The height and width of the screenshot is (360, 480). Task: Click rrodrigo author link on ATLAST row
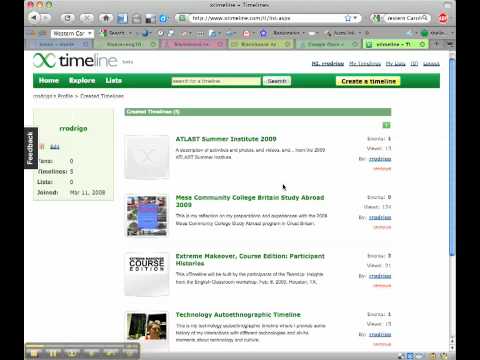pyautogui.click(x=380, y=159)
